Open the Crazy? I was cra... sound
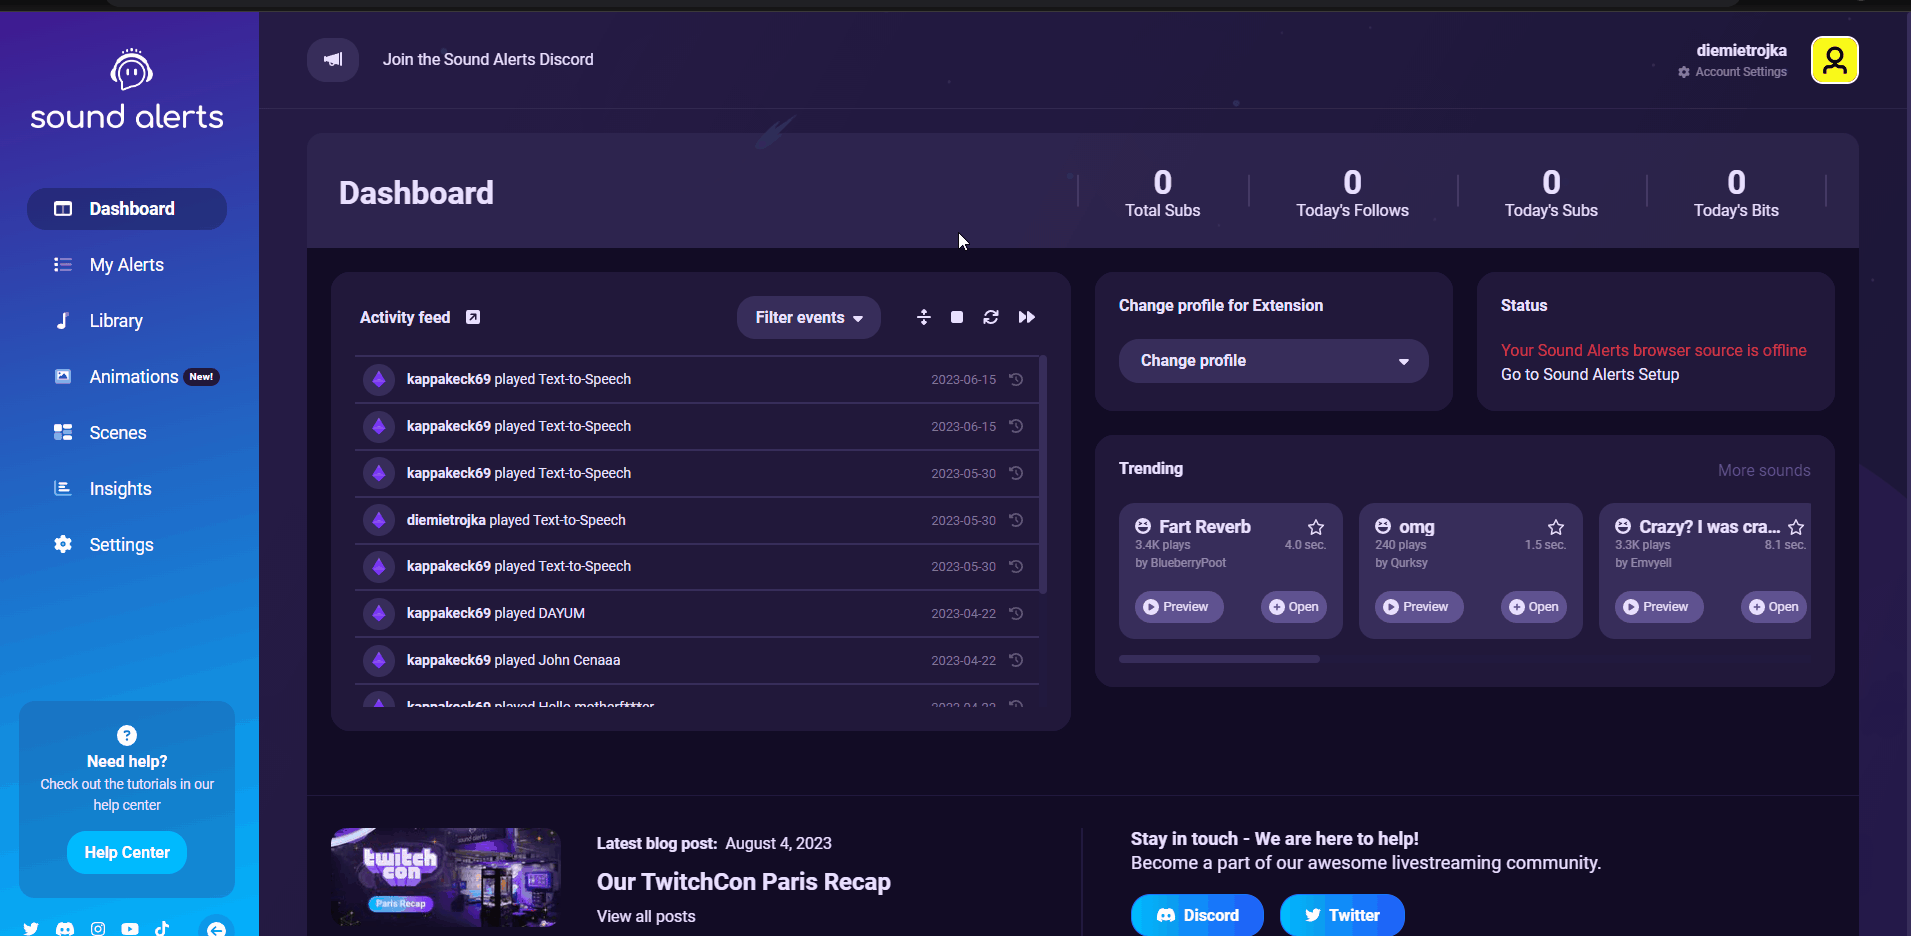This screenshot has width=1911, height=936. tap(1774, 607)
